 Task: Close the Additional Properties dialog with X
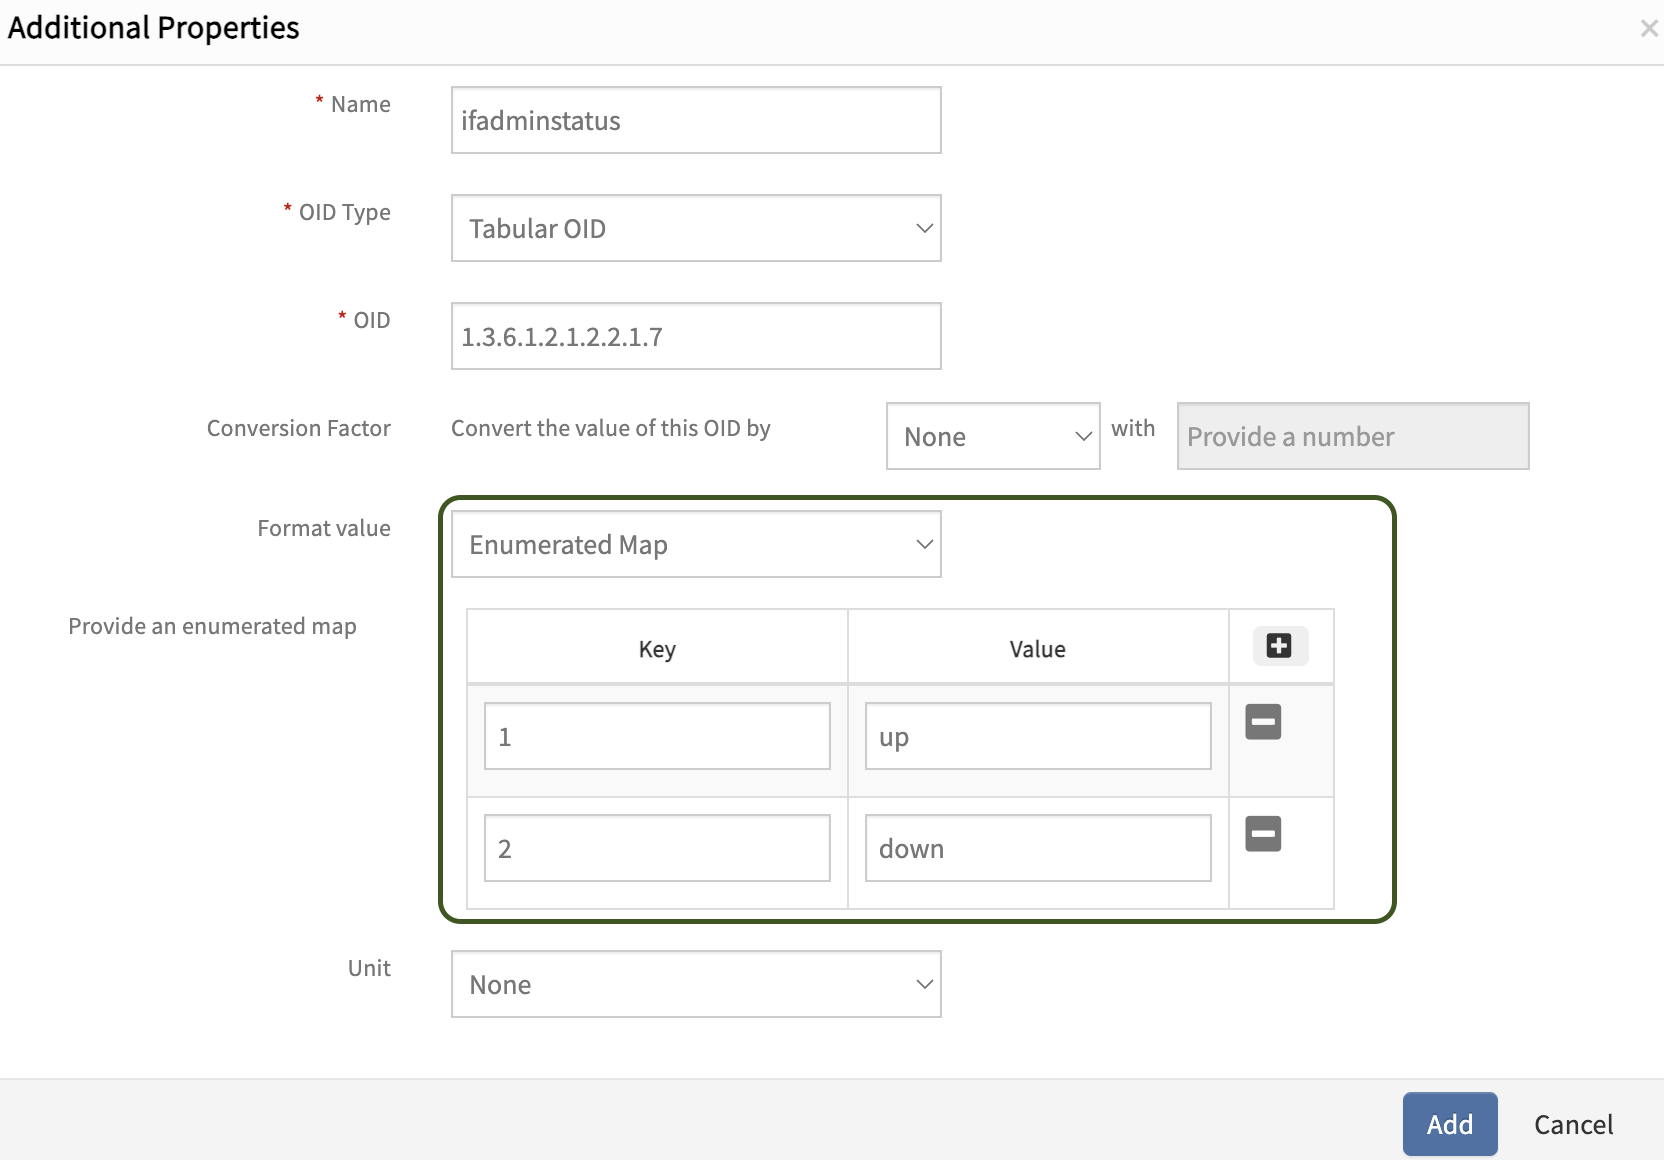pyautogui.click(x=1648, y=29)
